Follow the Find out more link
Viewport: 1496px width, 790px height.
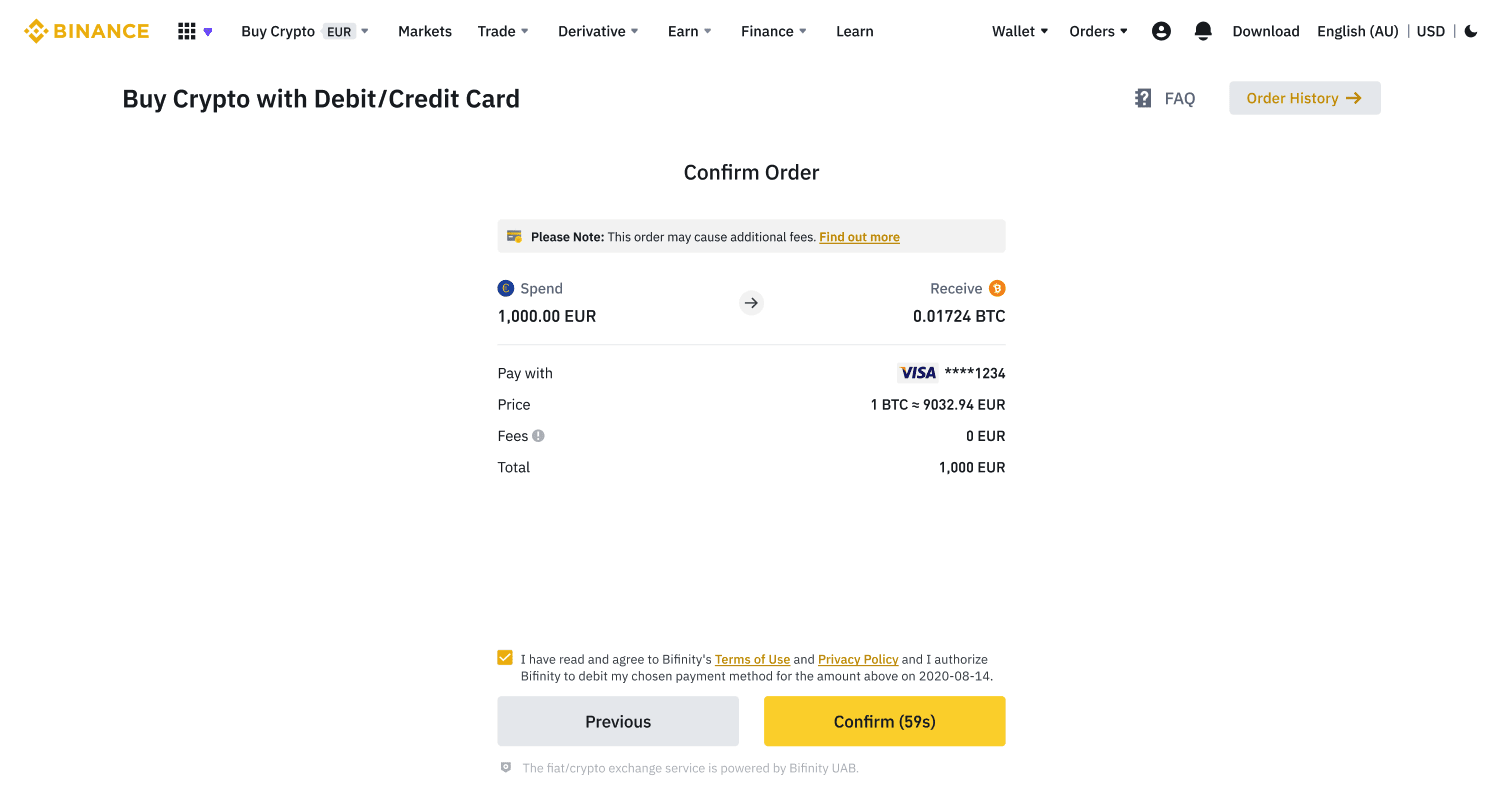click(x=859, y=237)
